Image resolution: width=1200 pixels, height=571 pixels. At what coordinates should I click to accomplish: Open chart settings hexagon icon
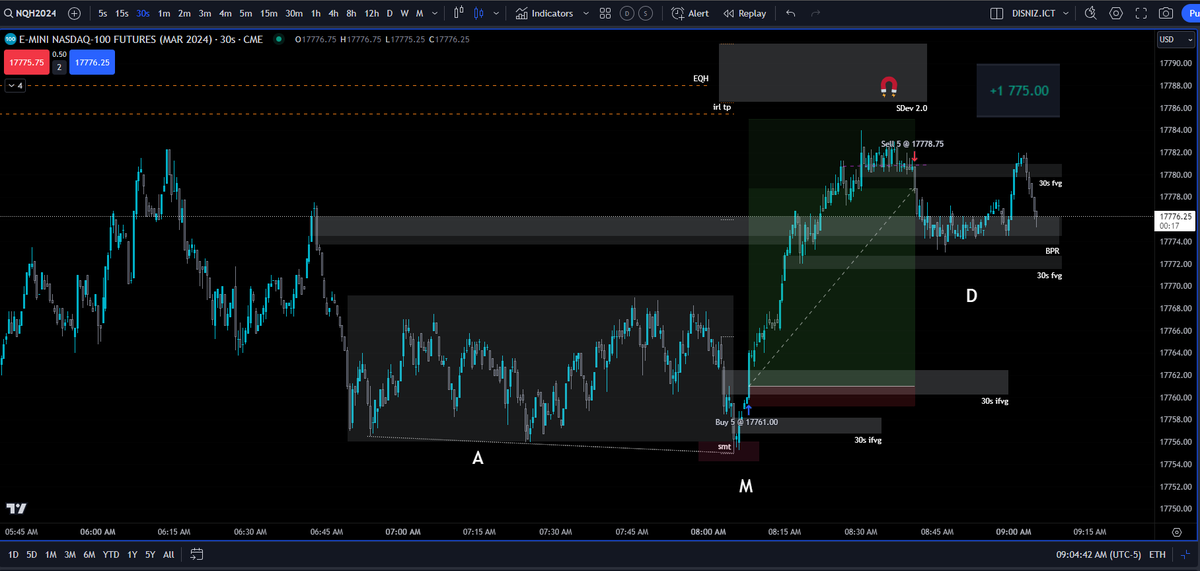pyautogui.click(x=1116, y=13)
